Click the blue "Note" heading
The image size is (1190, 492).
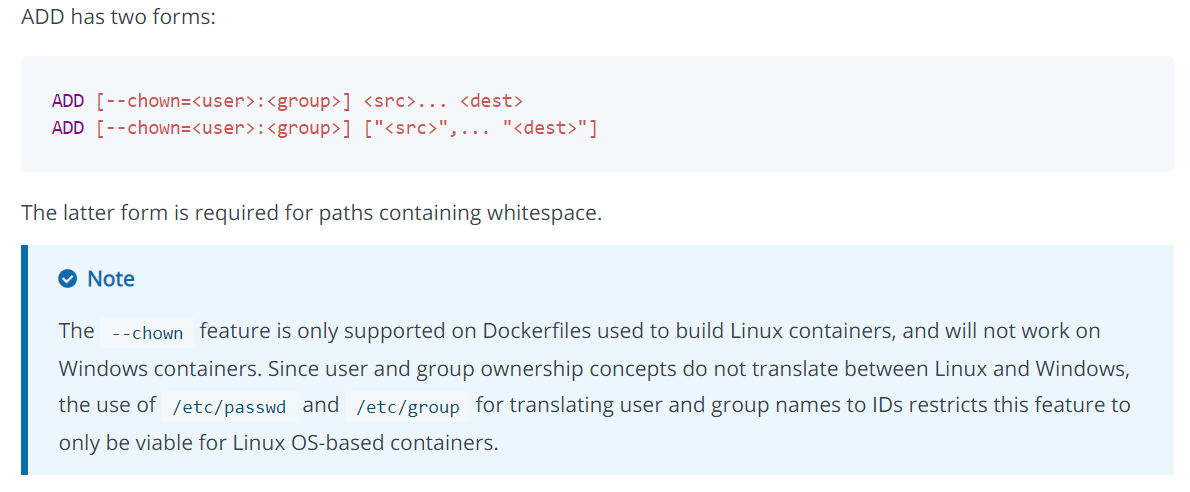(x=111, y=279)
